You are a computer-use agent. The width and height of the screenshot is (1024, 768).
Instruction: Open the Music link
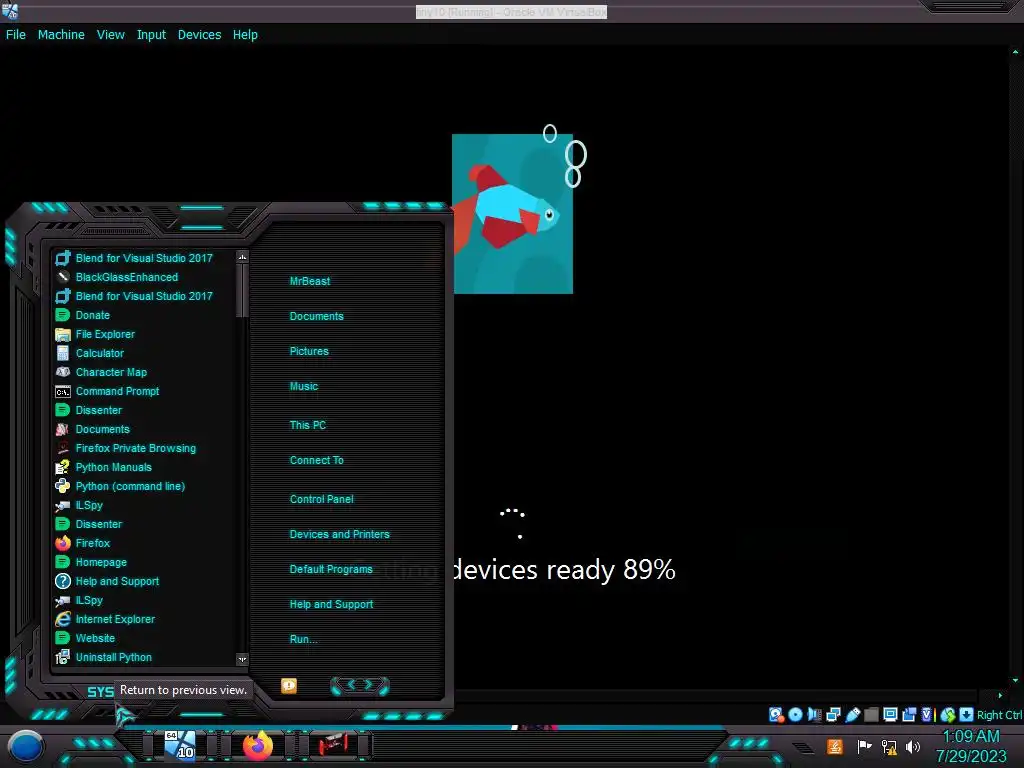click(x=304, y=386)
